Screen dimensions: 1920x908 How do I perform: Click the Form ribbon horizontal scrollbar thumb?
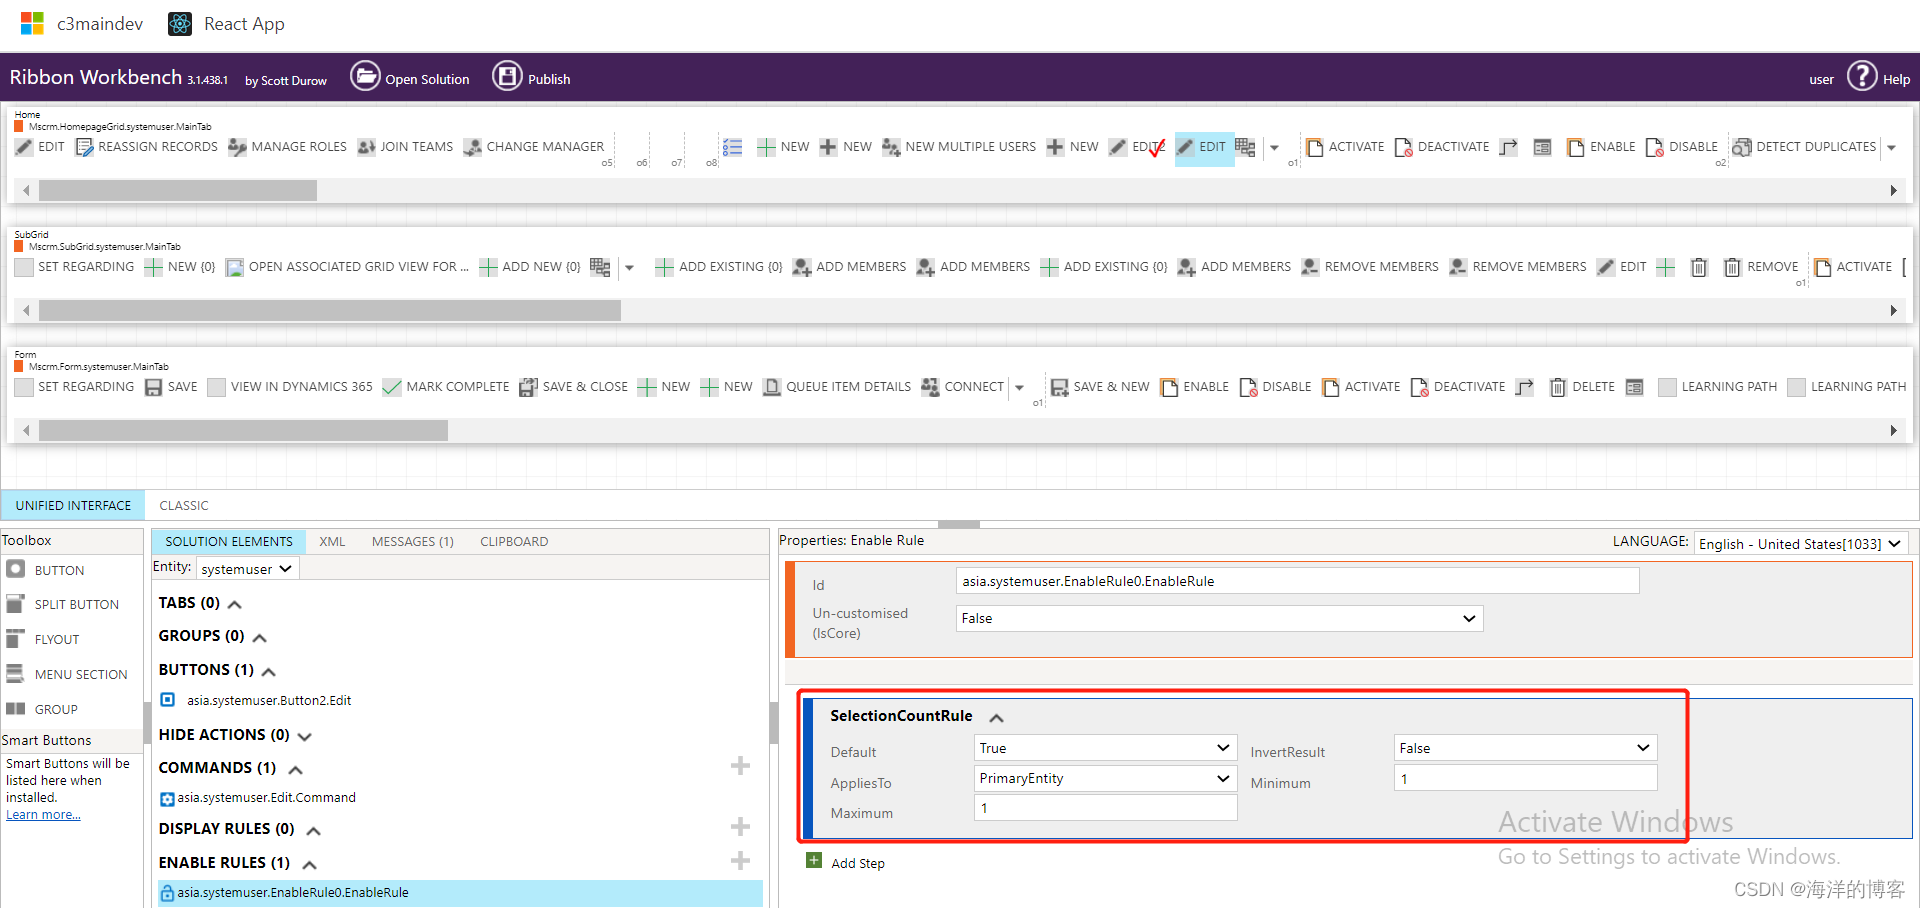[243, 430]
